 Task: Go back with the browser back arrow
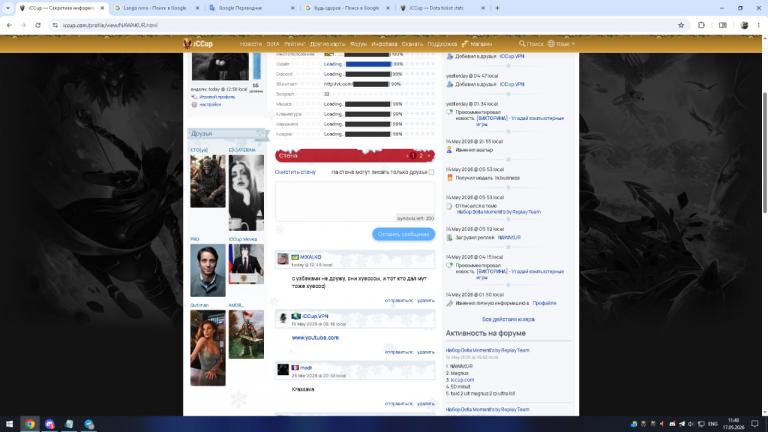click(x=9, y=25)
